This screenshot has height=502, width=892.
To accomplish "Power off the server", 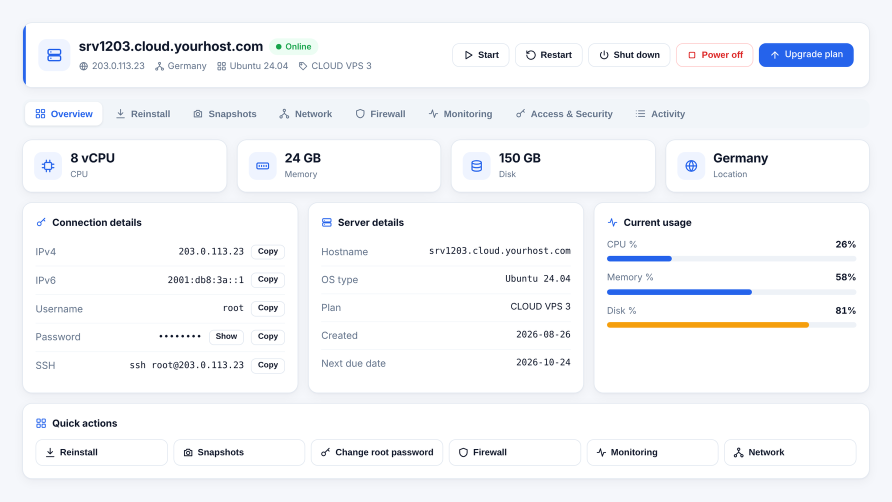I will 715,55.
